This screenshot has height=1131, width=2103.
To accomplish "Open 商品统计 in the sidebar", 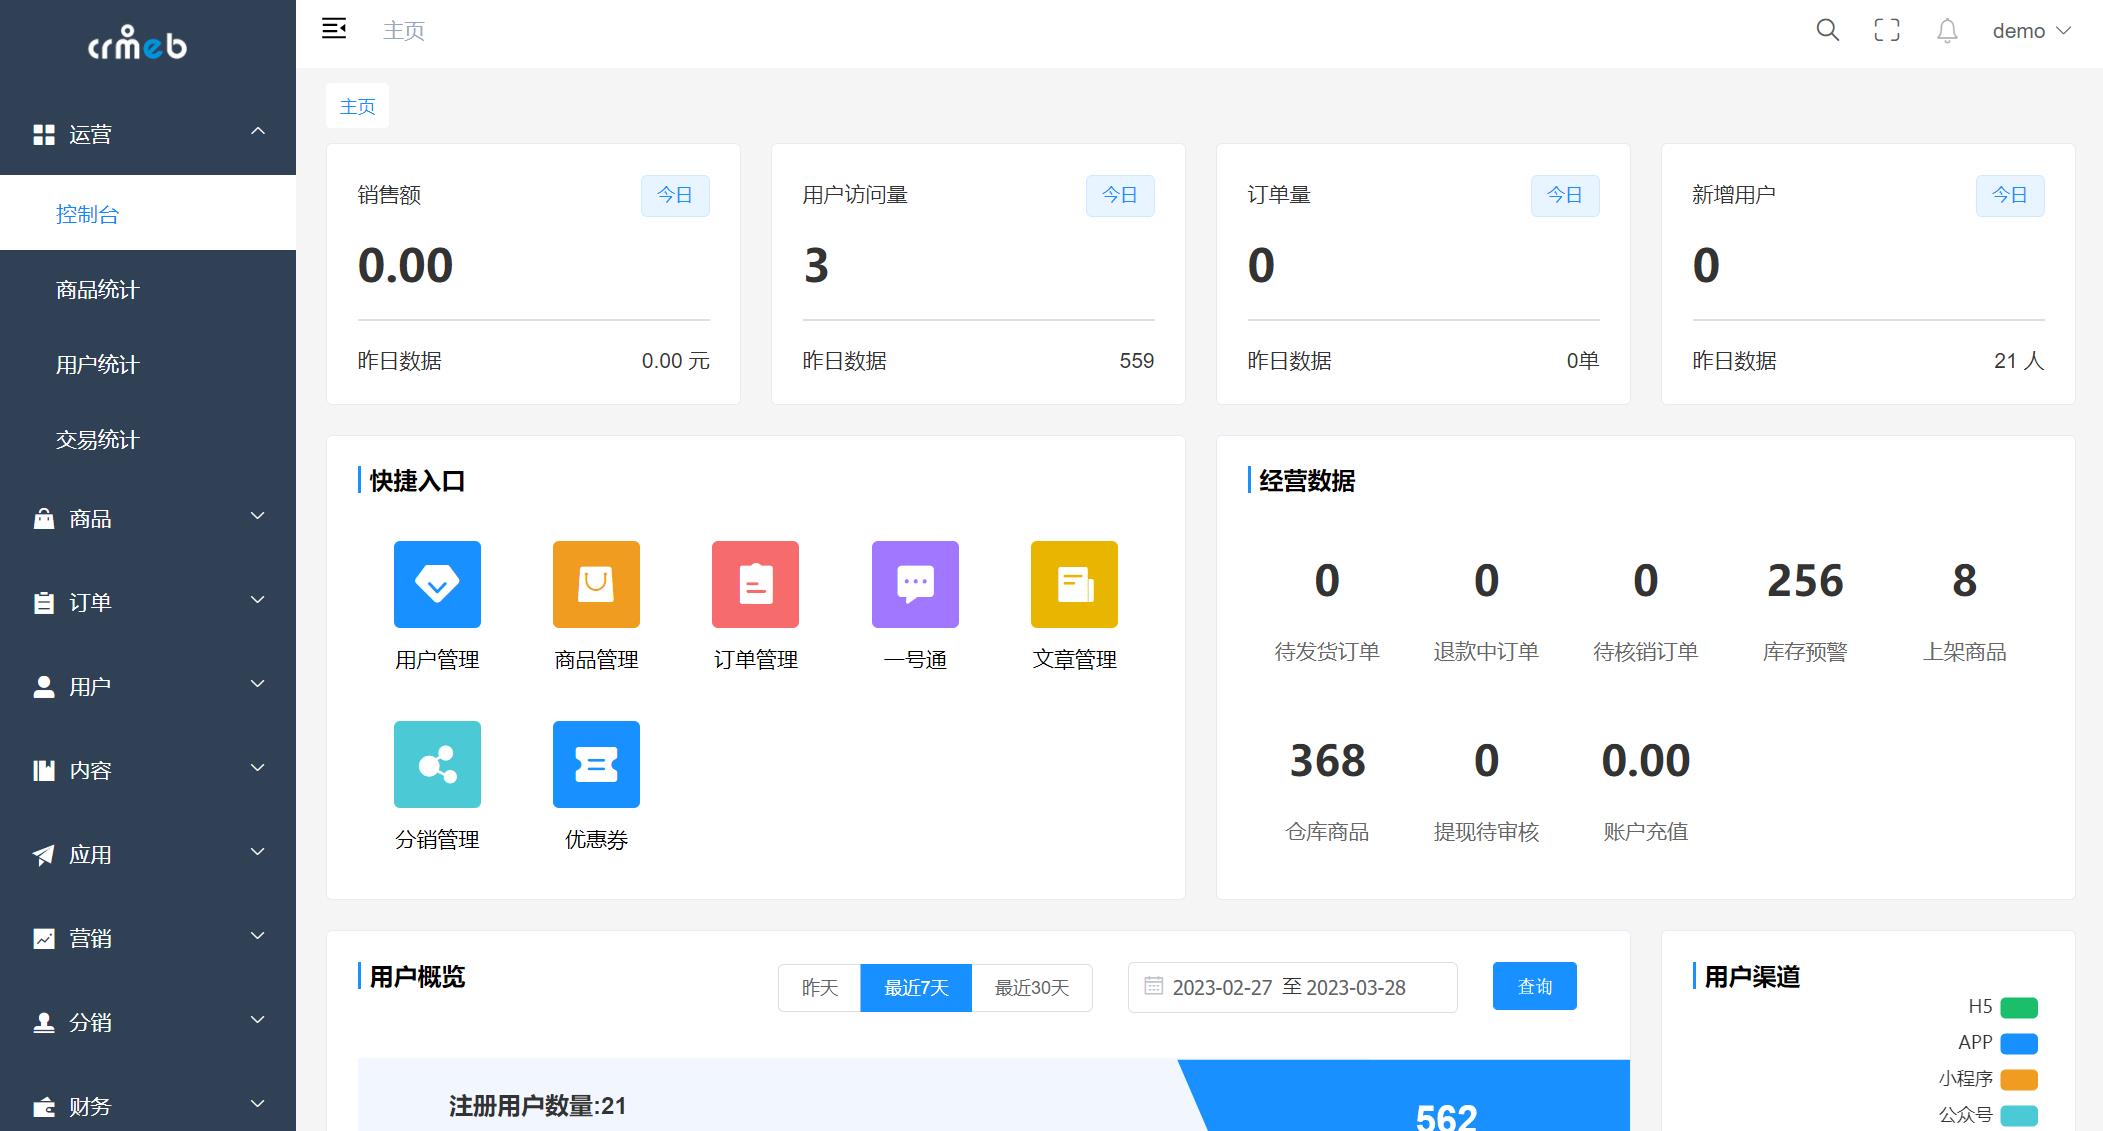I will click(148, 289).
